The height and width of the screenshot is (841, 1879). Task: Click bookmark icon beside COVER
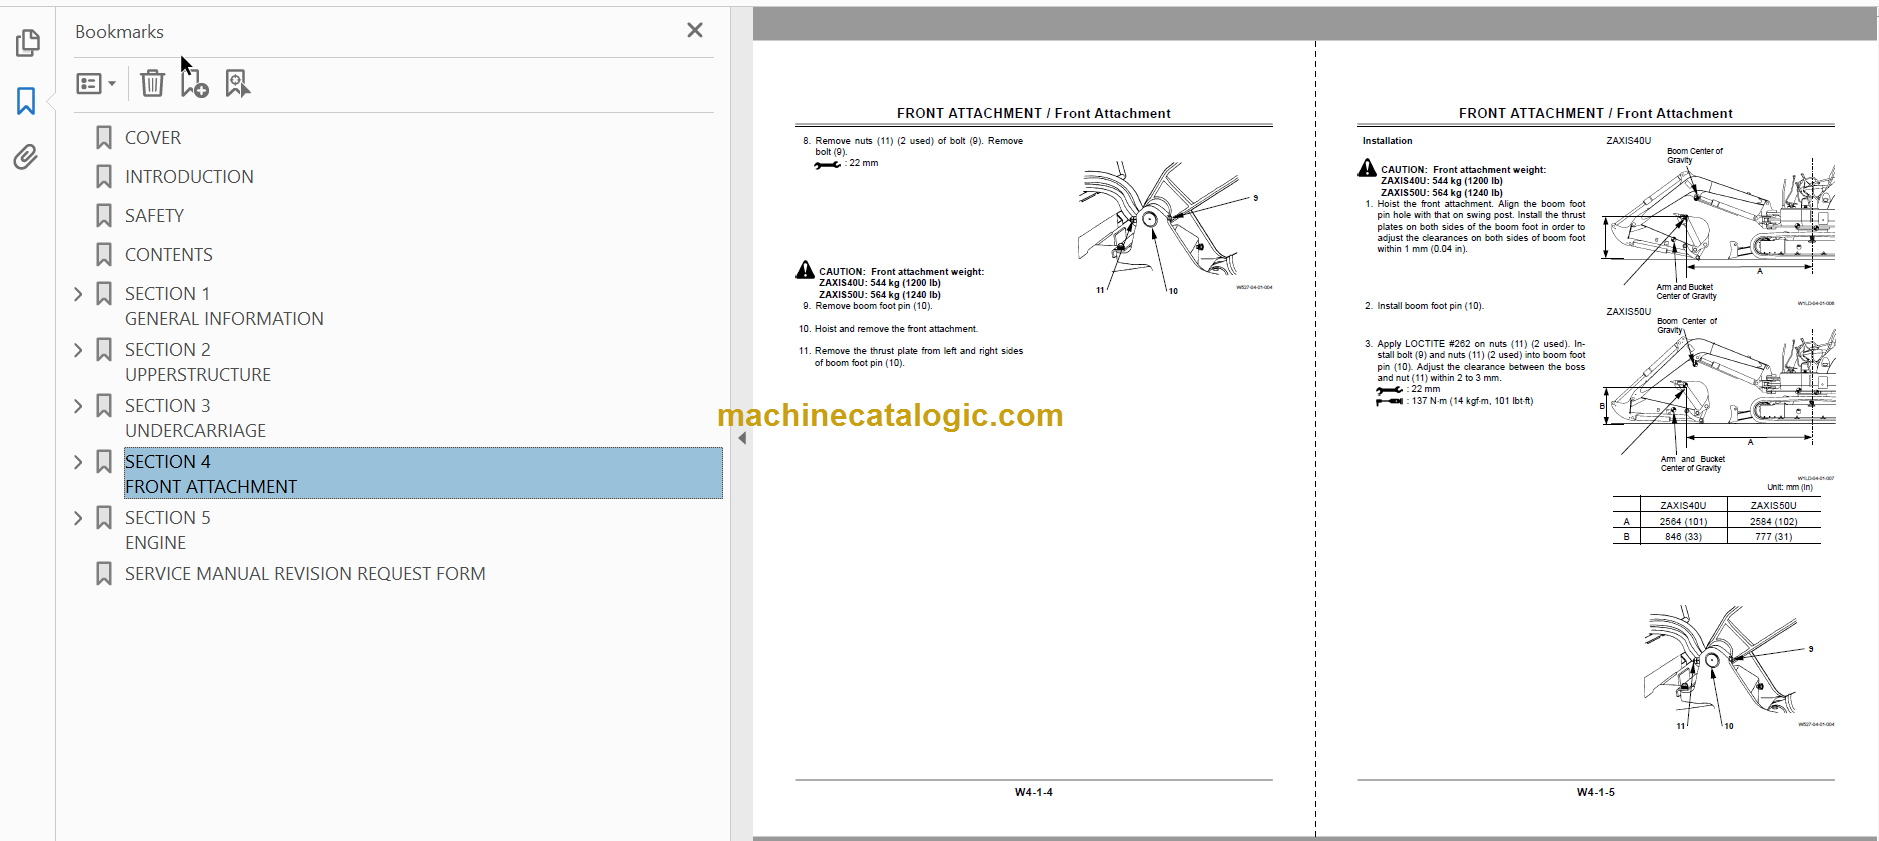coord(104,138)
